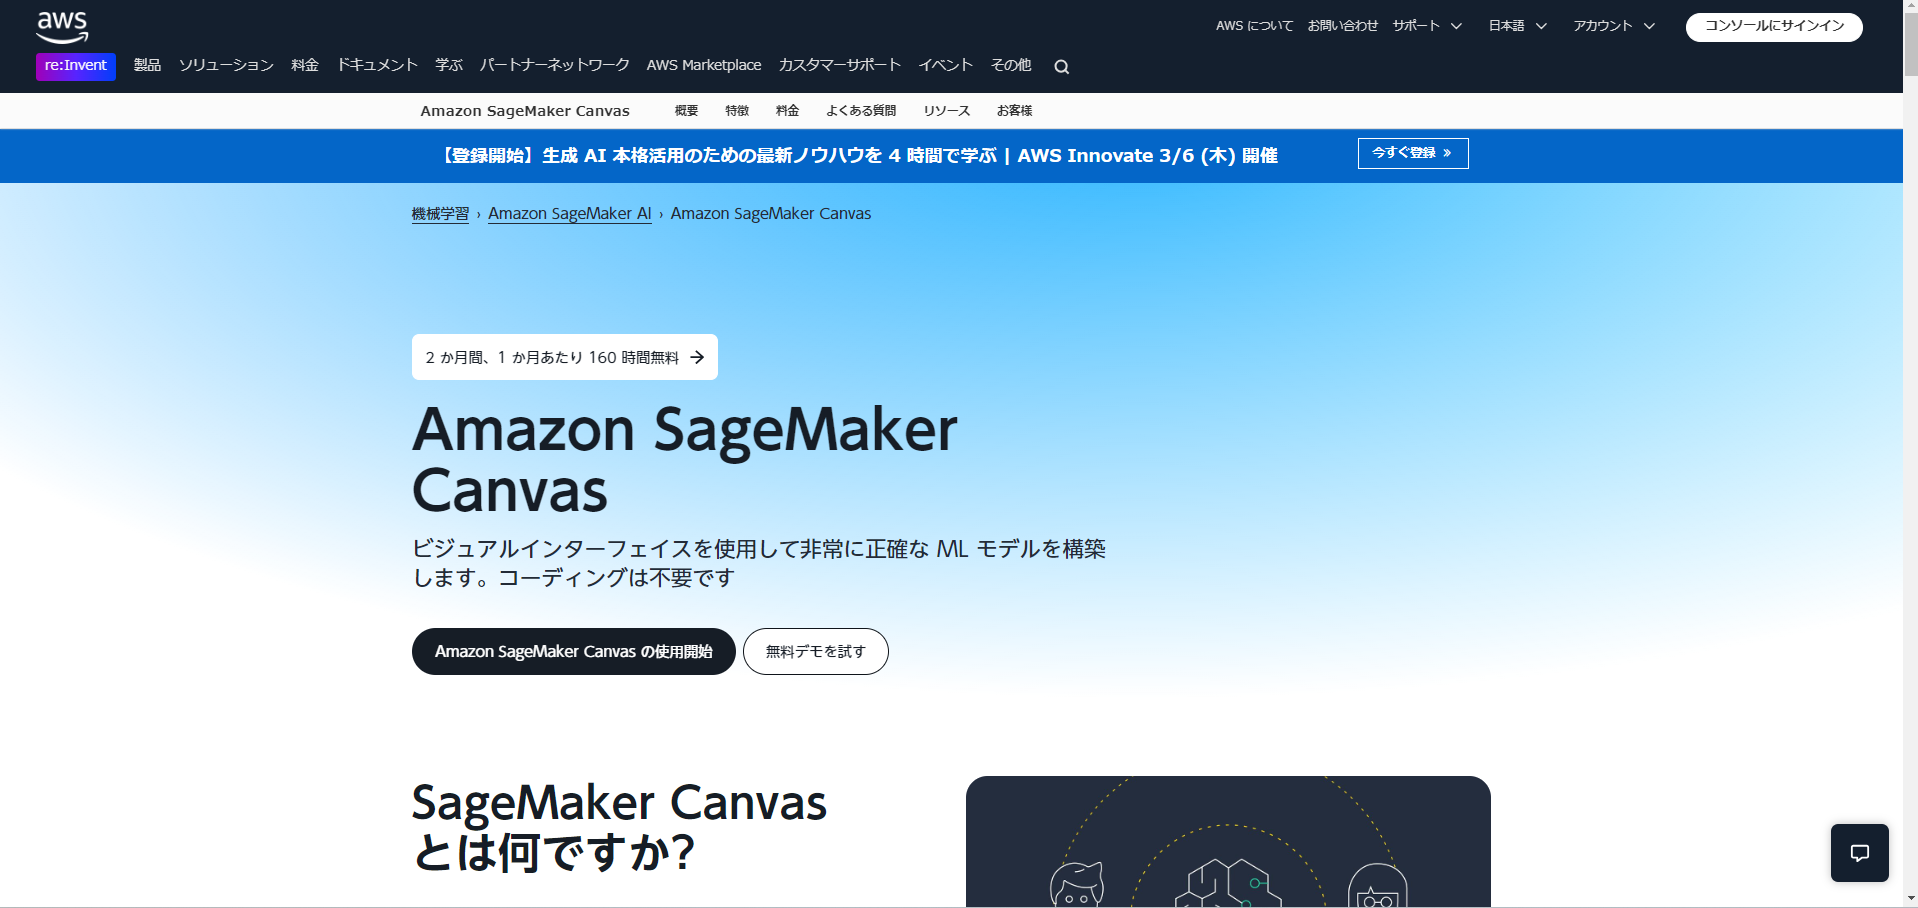Click Amazon SageMaker AI breadcrumb link
Image resolution: width=1918 pixels, height=908 pixels.
pyautogui.click(x=570, y=214)
